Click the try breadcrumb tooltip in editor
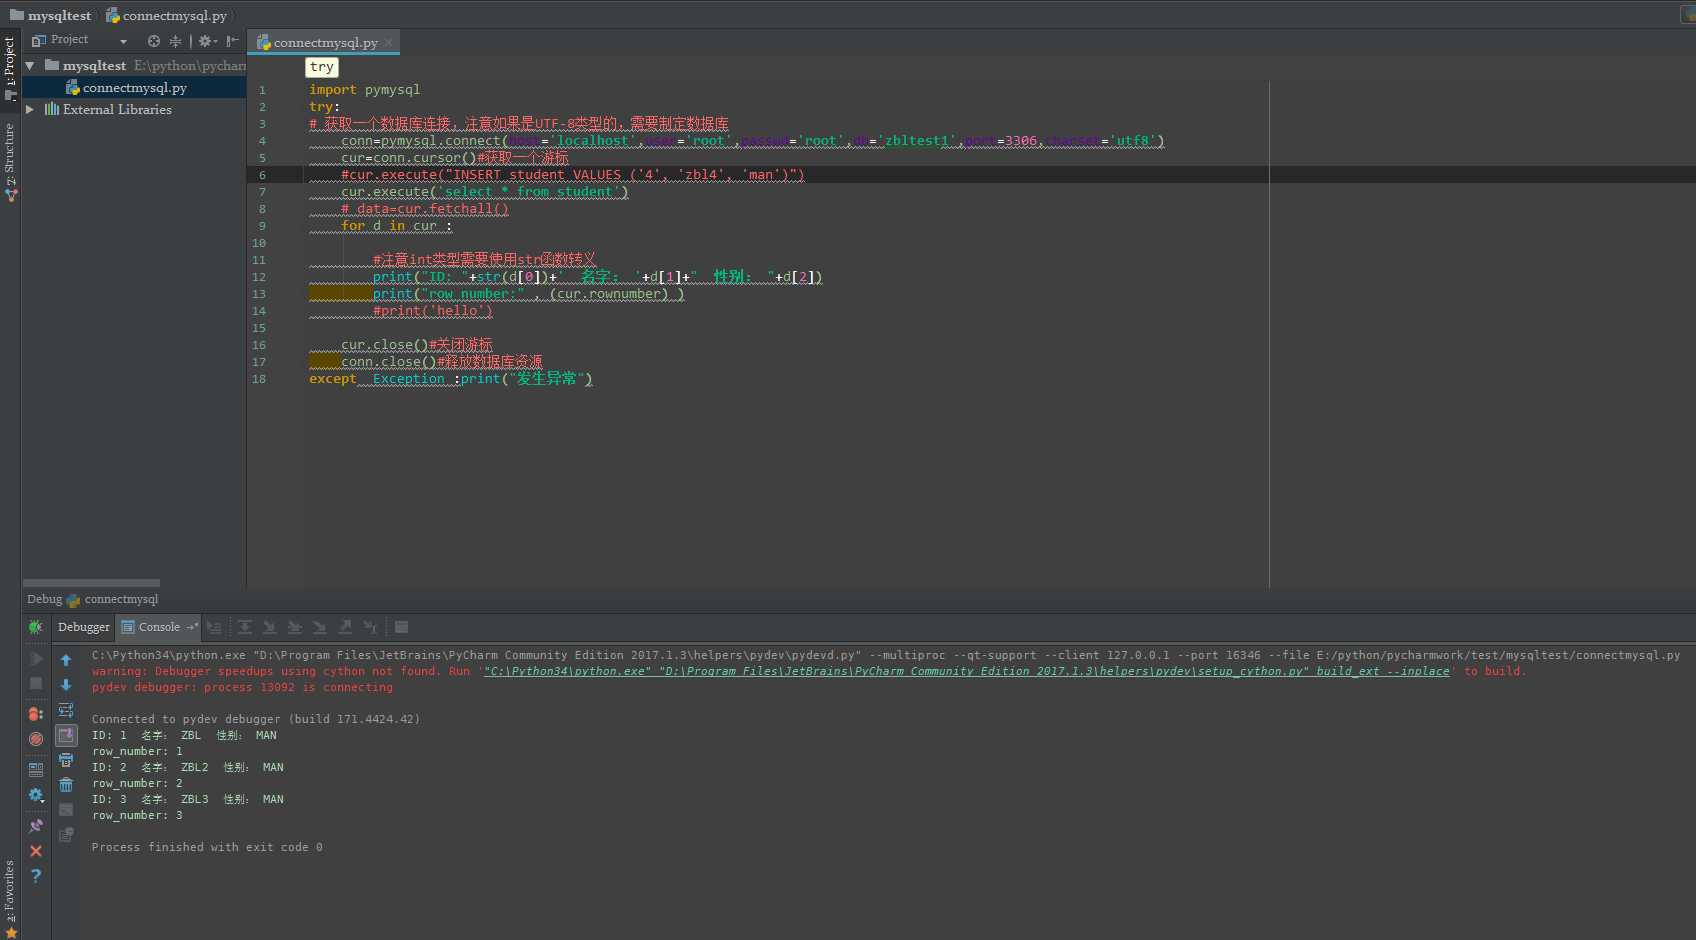Image resolution: width=1696 pixels, height=940 pixels. [x=322, y=67]
